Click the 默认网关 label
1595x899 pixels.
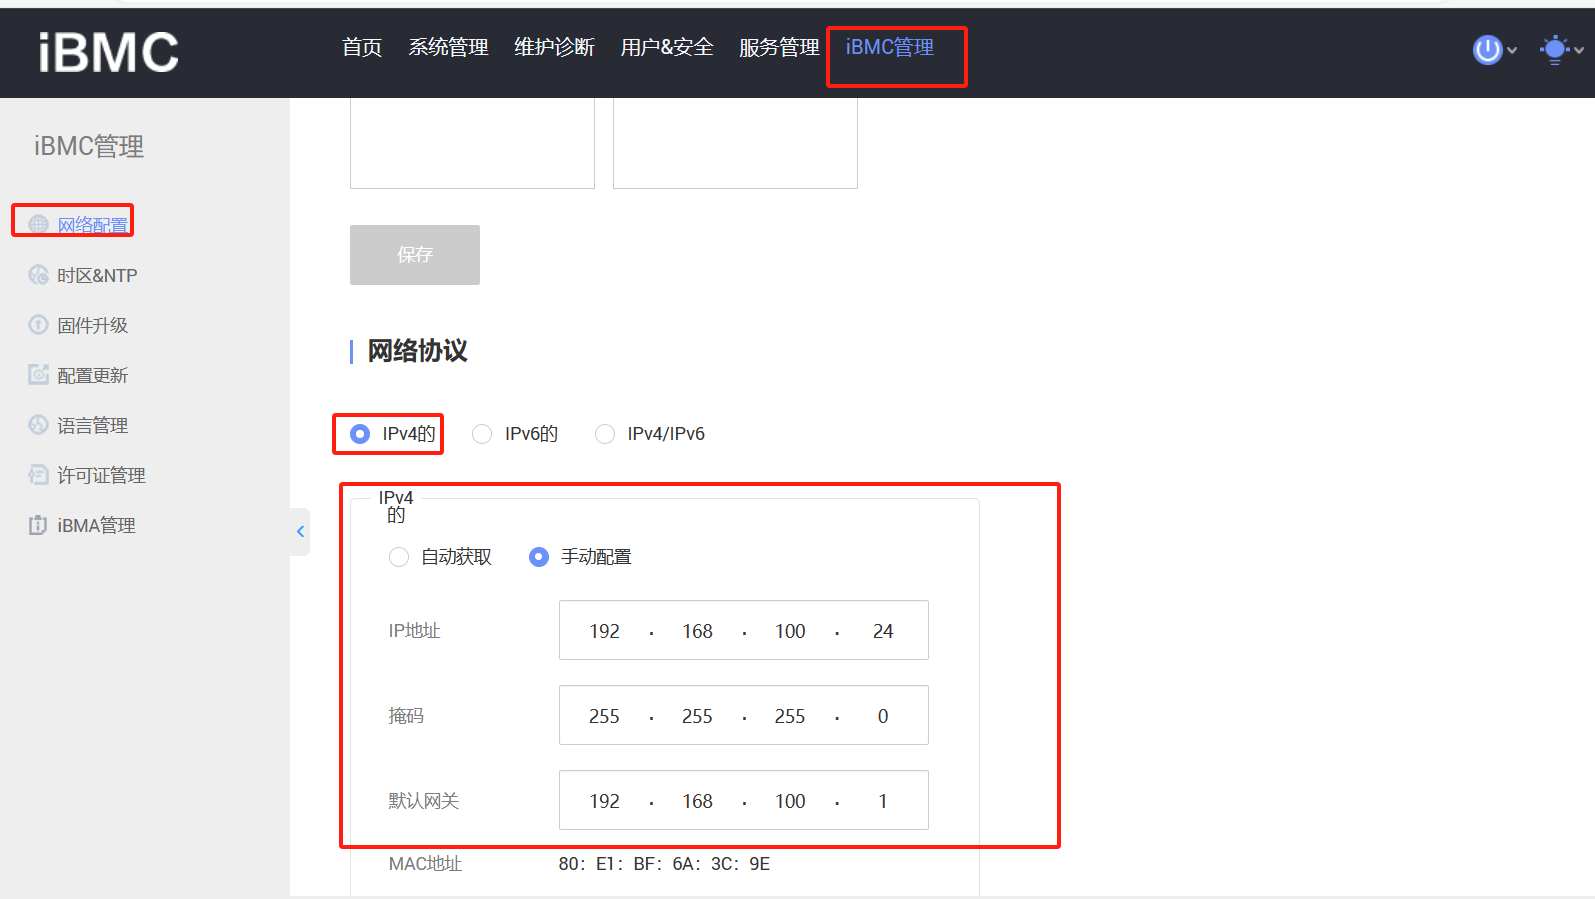tap(423, 801)
